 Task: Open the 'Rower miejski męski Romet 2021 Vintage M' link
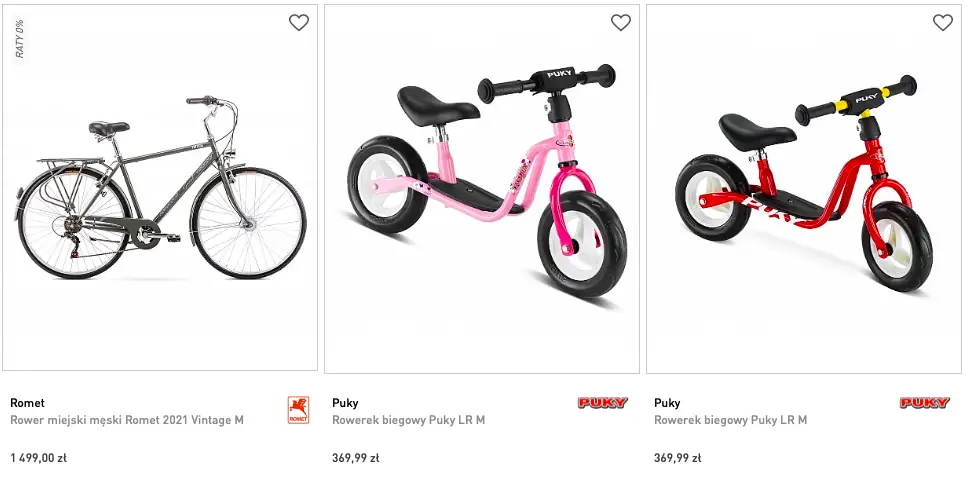[127, 420]
